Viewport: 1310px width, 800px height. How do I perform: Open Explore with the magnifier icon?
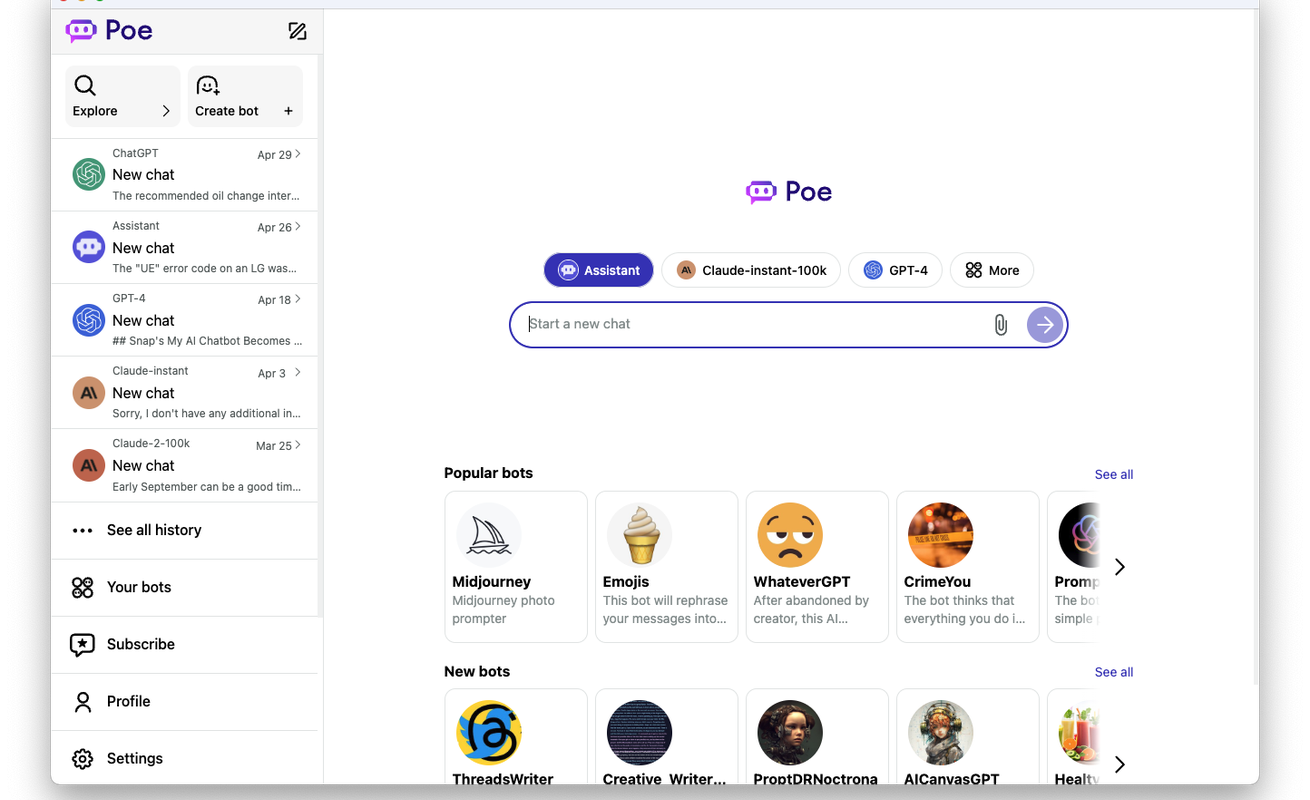[85, 86]
